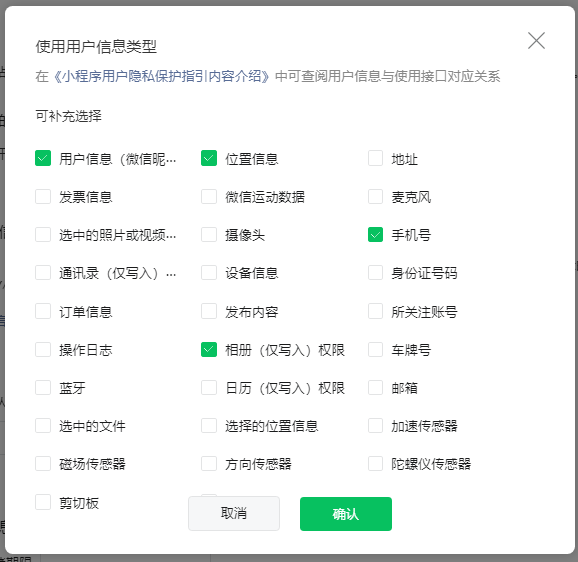Enable the 蓝牙 checkbox
This screenshot has width=578, height=562.
(43, 388)
